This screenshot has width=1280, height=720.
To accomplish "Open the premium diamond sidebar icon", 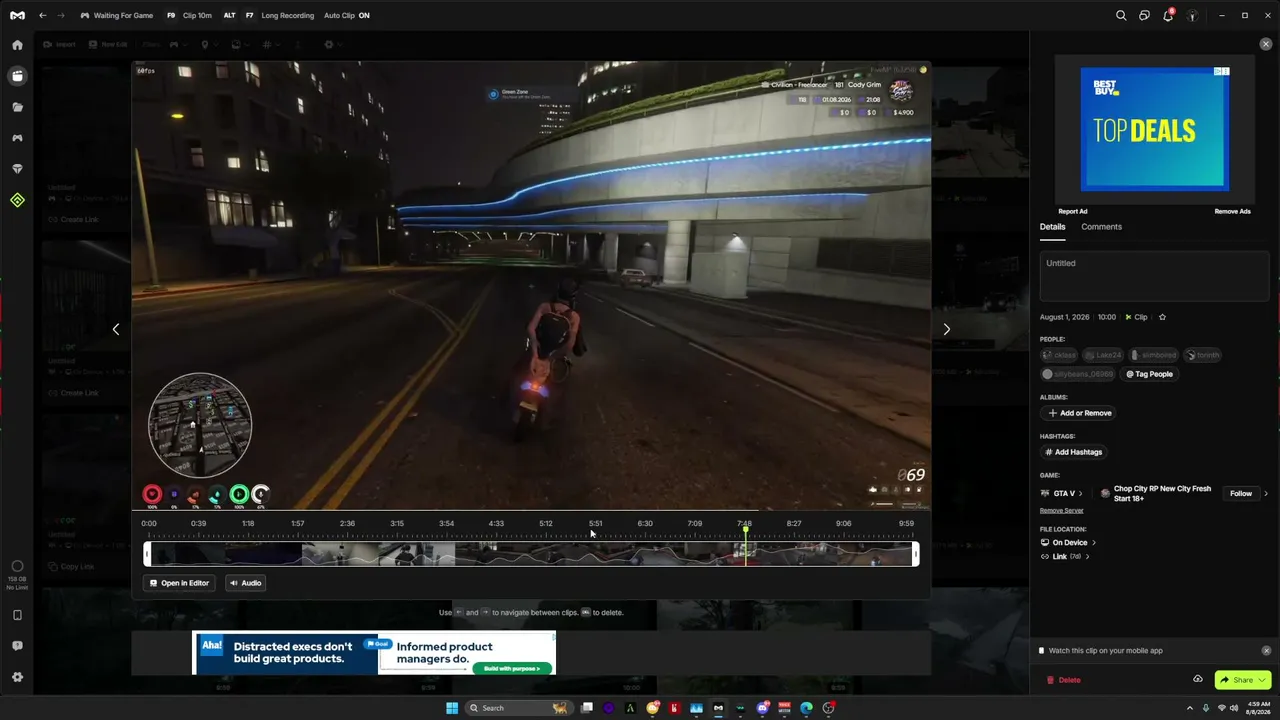I will pos(17,169).
